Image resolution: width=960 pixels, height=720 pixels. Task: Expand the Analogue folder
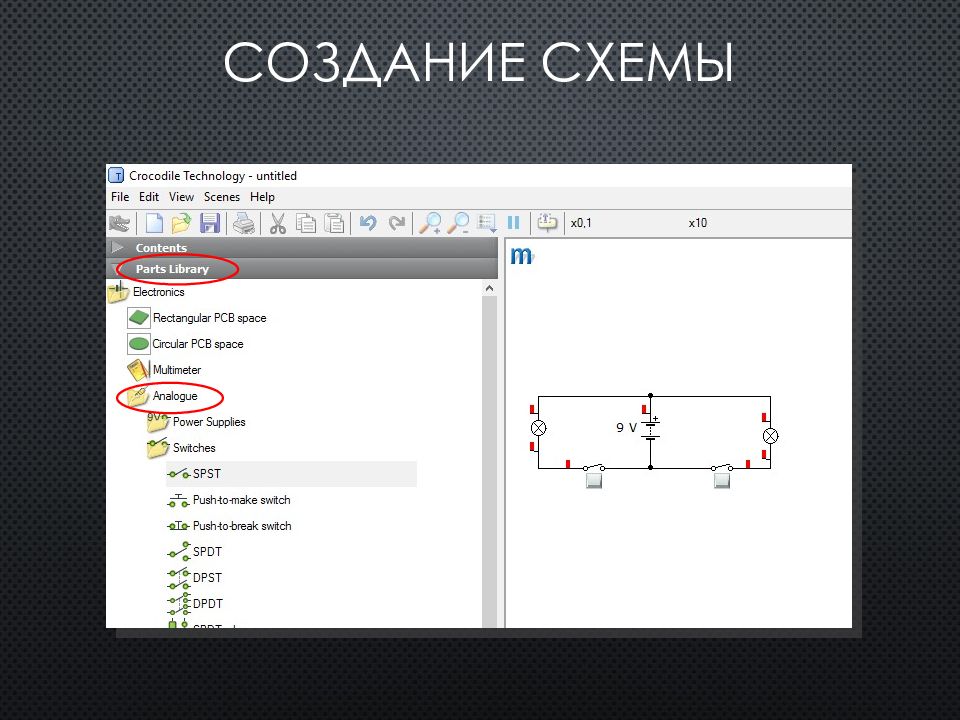(175, 396)
